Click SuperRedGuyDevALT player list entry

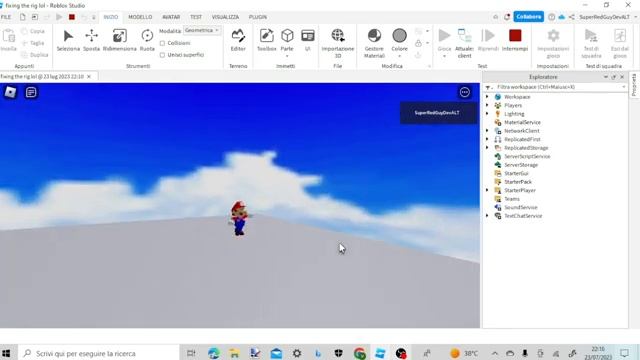[437, 113]
